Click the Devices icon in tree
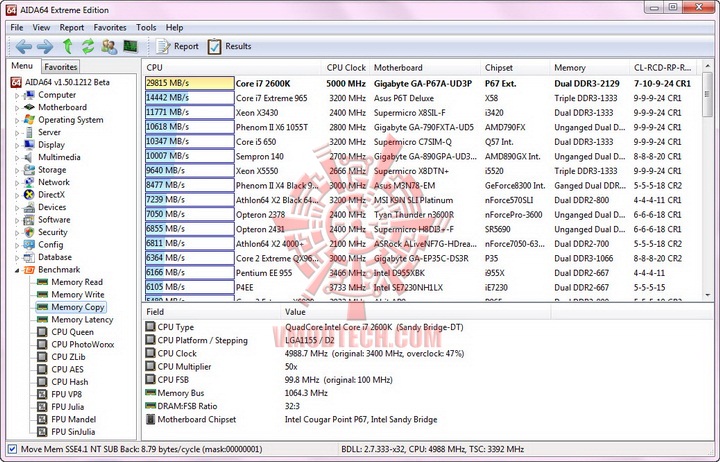This screenshot has width=720, height=462. 29,207
